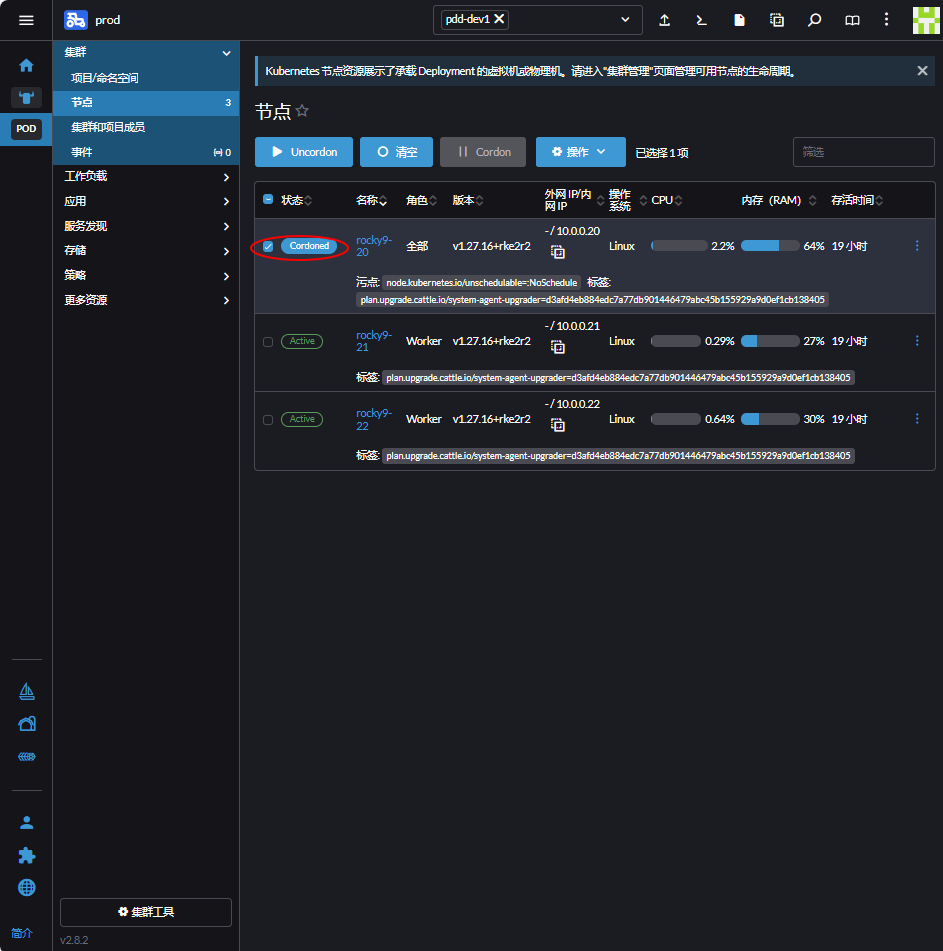Viewport: 943px width, 951px height.
Task: Open the Import YAML upload icon
Action: [x=665, y=20]
